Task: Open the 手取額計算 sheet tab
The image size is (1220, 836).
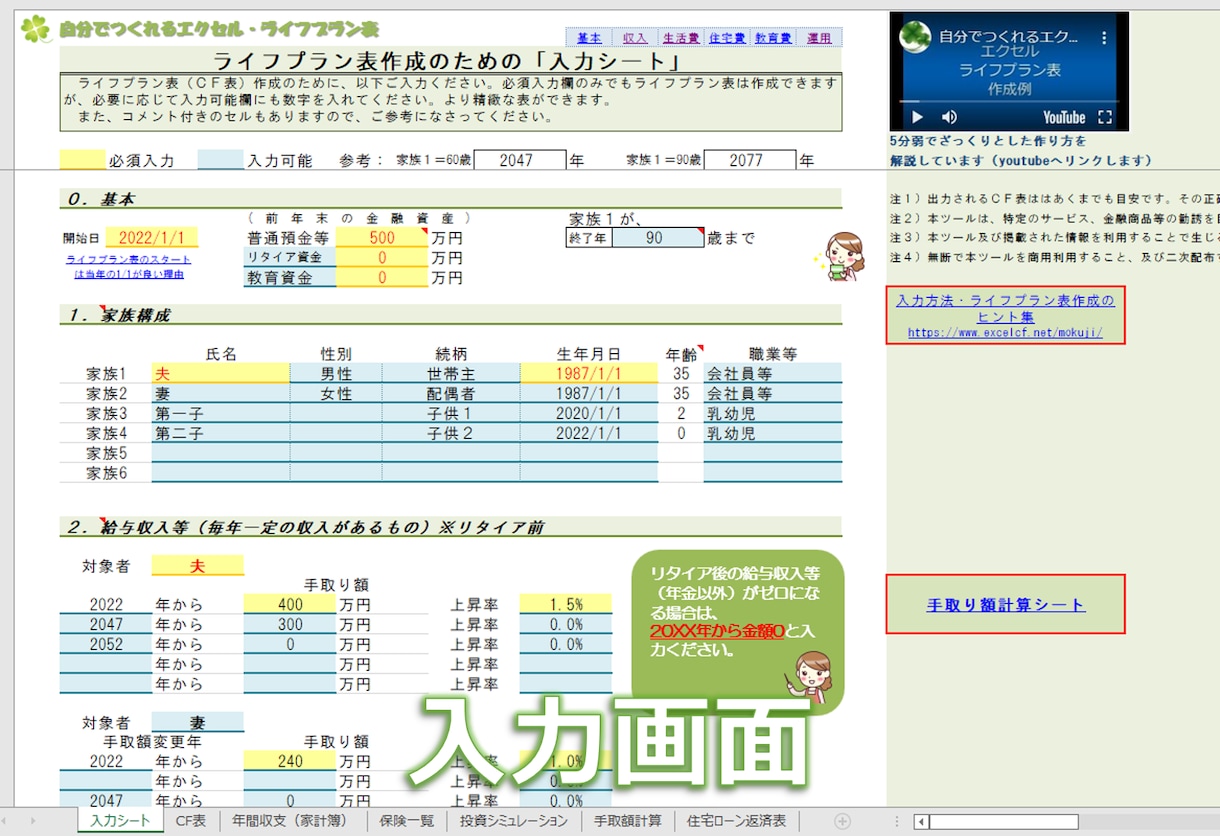Action: (628, 821)
